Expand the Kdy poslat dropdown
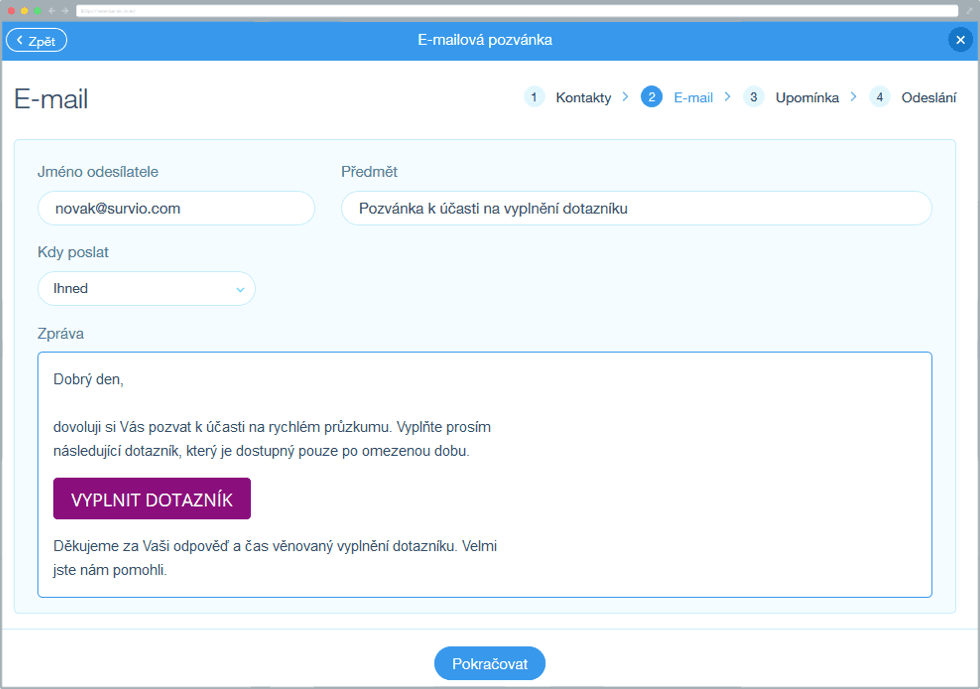This screenshot has height=689, width=980. pyautogui.click(x=146, y=288)
